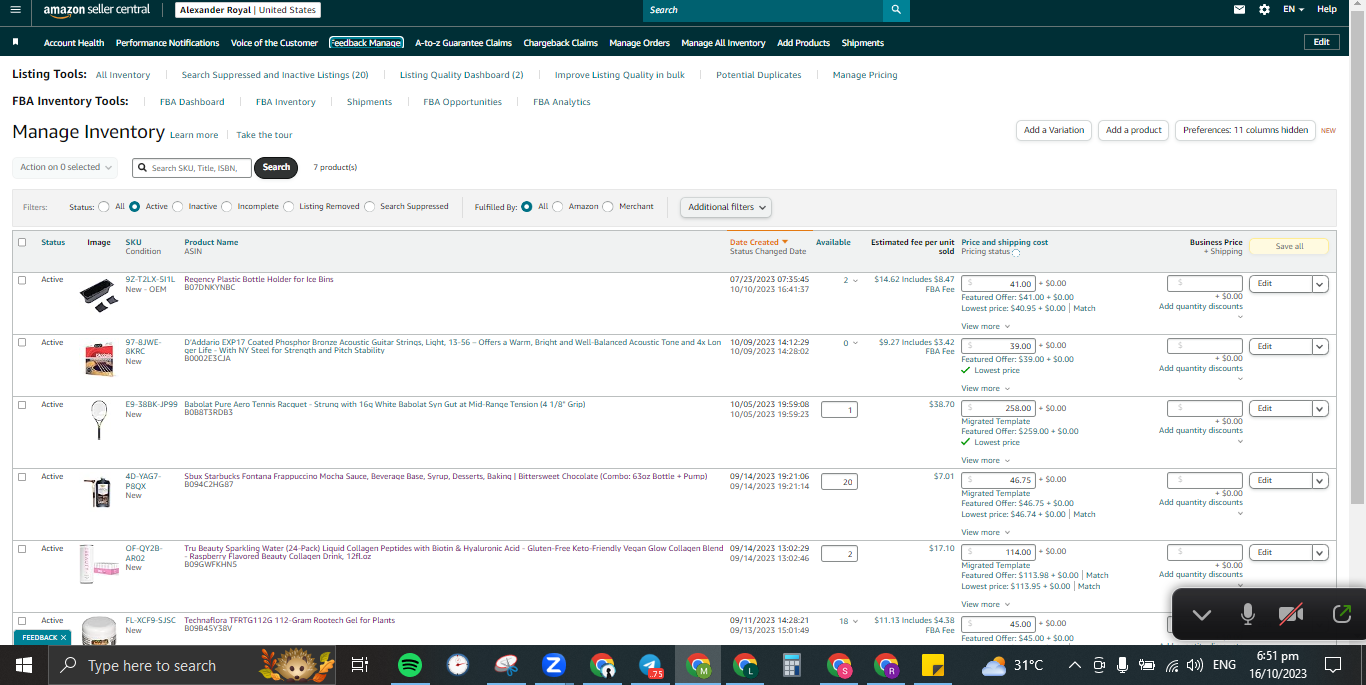1366x685 pixels.
Task: Click the Search SKU, Title, ISBN field
Action: (x=192, y=168)
